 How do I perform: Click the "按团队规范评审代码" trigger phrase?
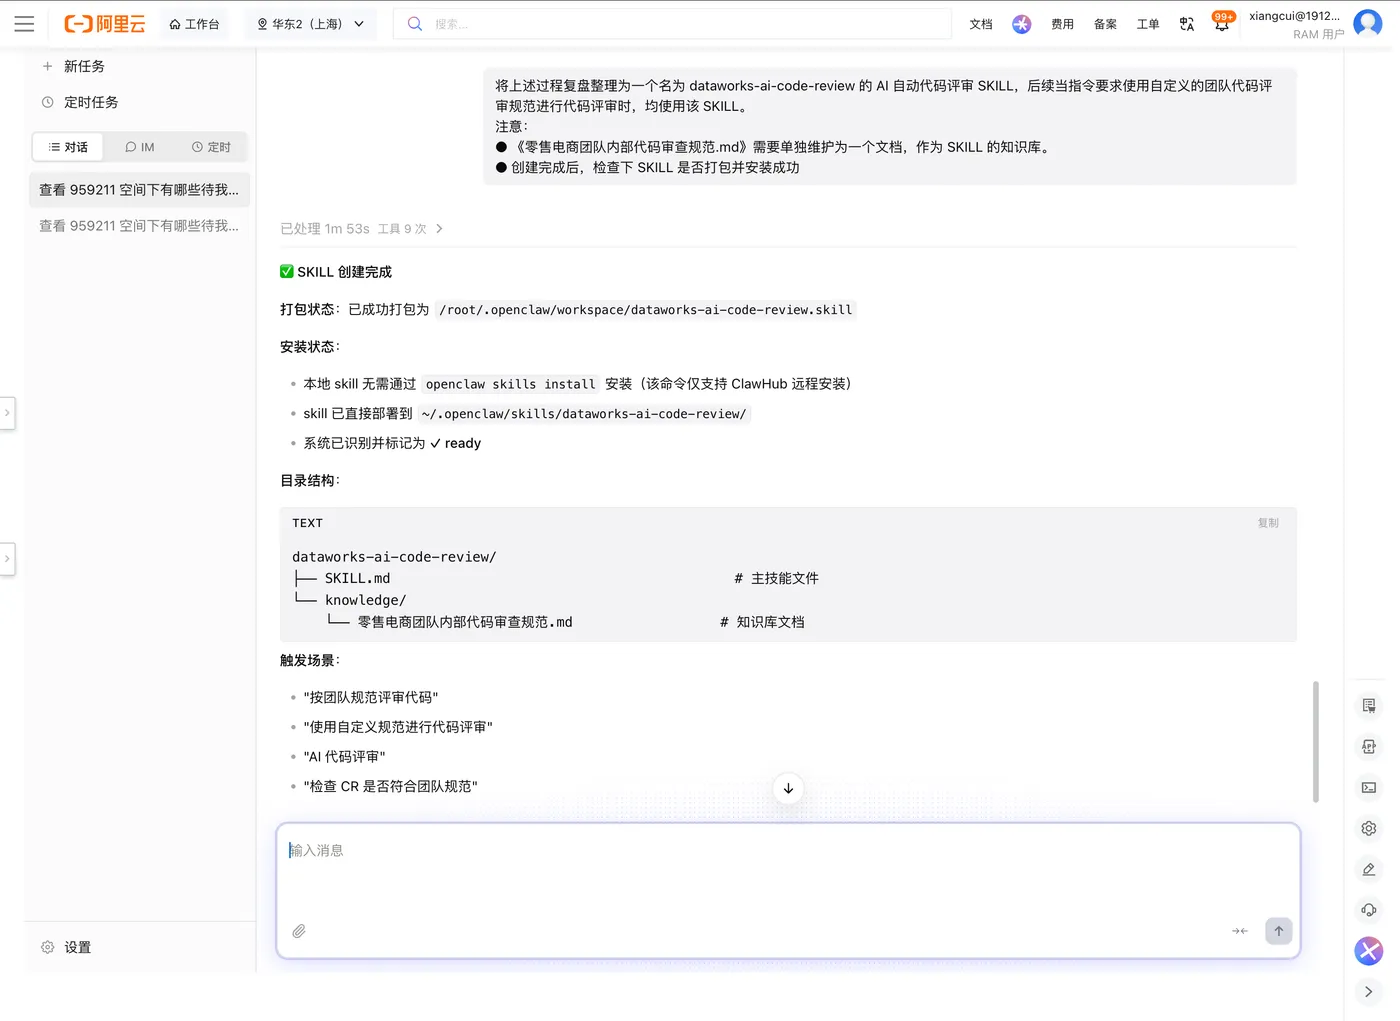click(x=371, y=697)
